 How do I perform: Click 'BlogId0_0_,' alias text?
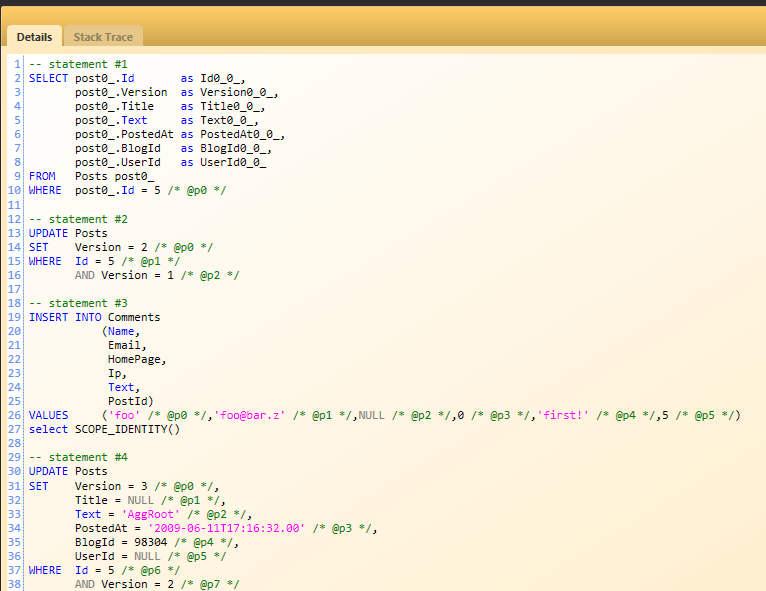click(x=236, y=148)
